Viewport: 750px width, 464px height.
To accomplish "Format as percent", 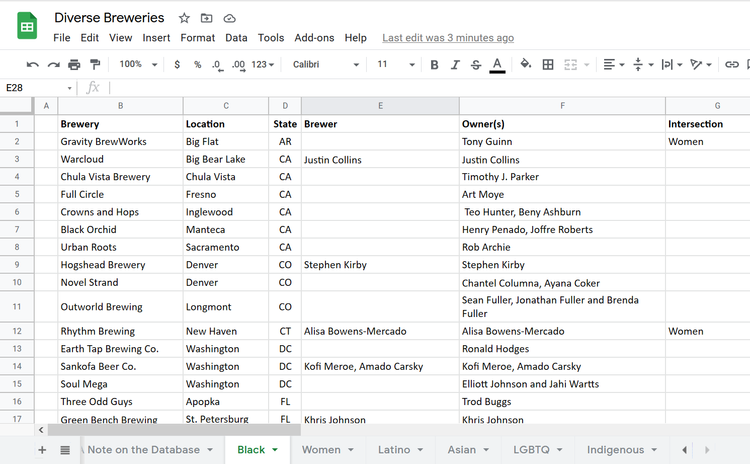I will (x=198, y=65).
